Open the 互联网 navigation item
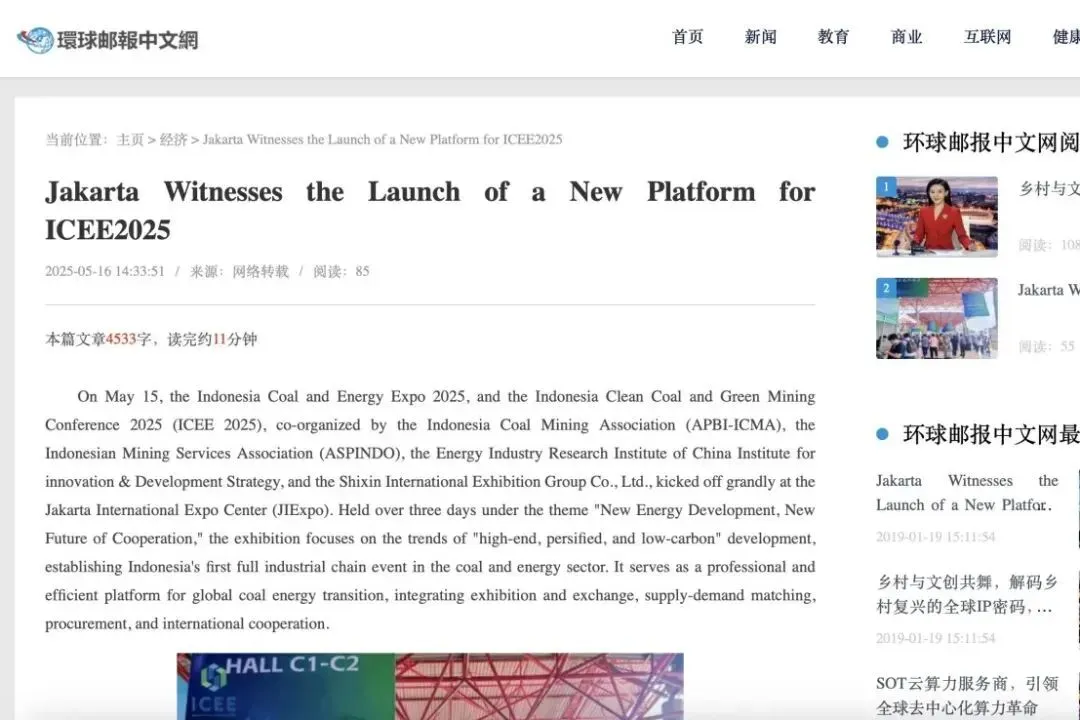The image size is (1080, 720). click(988, 37)
